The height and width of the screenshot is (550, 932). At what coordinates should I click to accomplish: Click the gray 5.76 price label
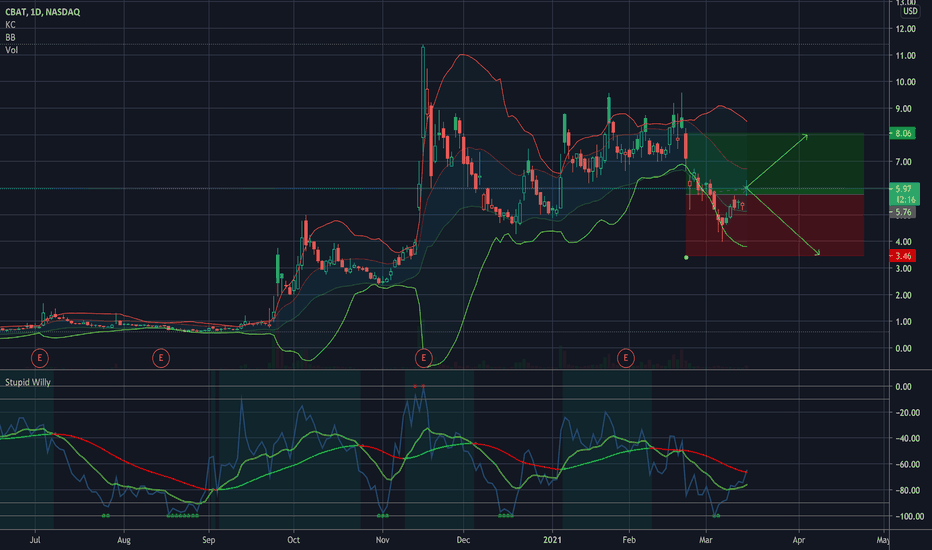pyautogui.click(x=903, y=212)
